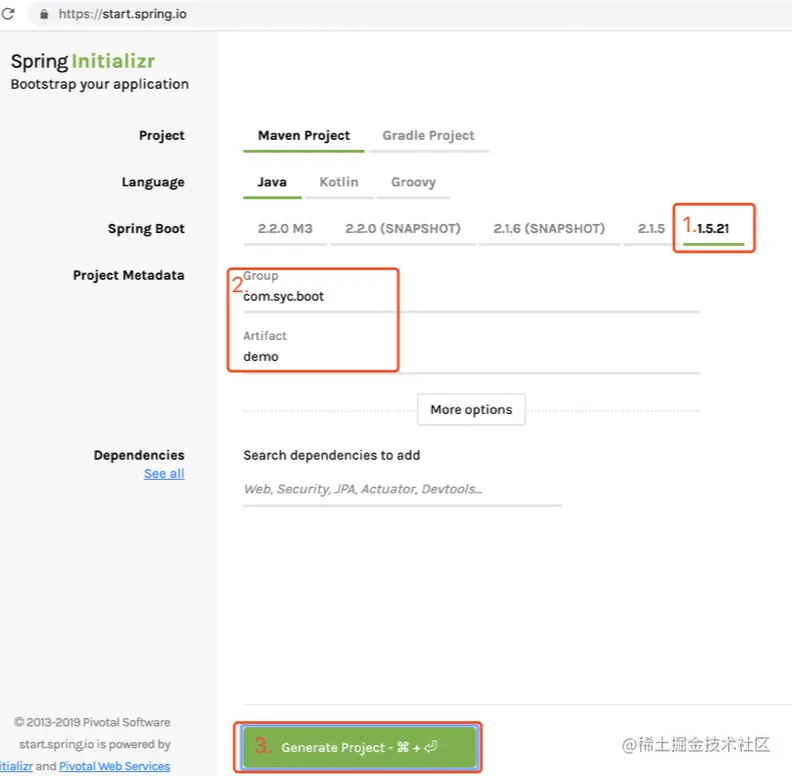Viewport: 792px width, 776px height.
Task: Choose Java as the language
Action: click(x=272, y=182)
